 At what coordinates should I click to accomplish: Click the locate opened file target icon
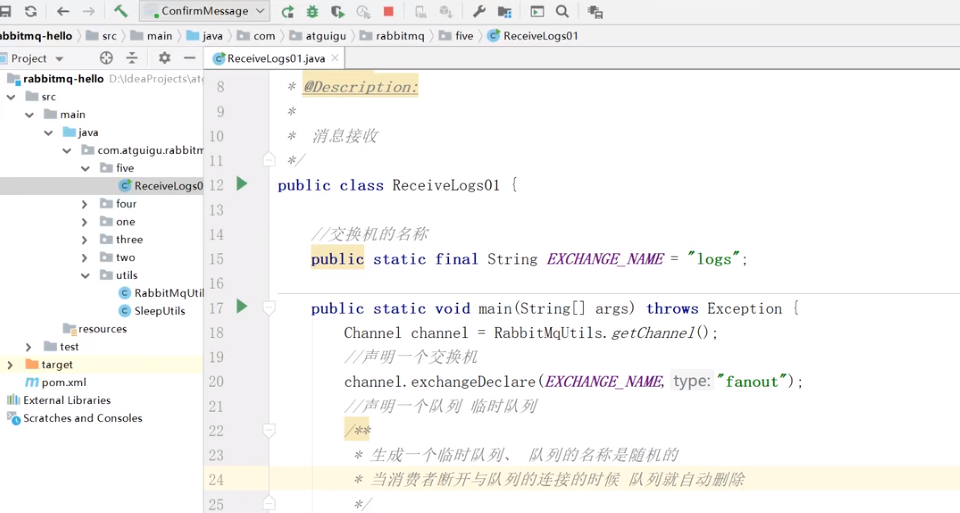coord(106,58)
